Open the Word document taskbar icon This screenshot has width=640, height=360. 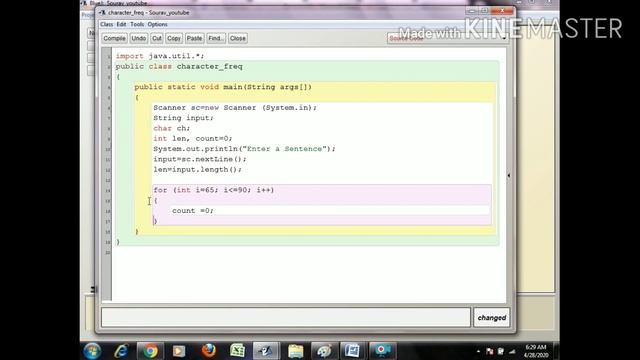[352, 351]
